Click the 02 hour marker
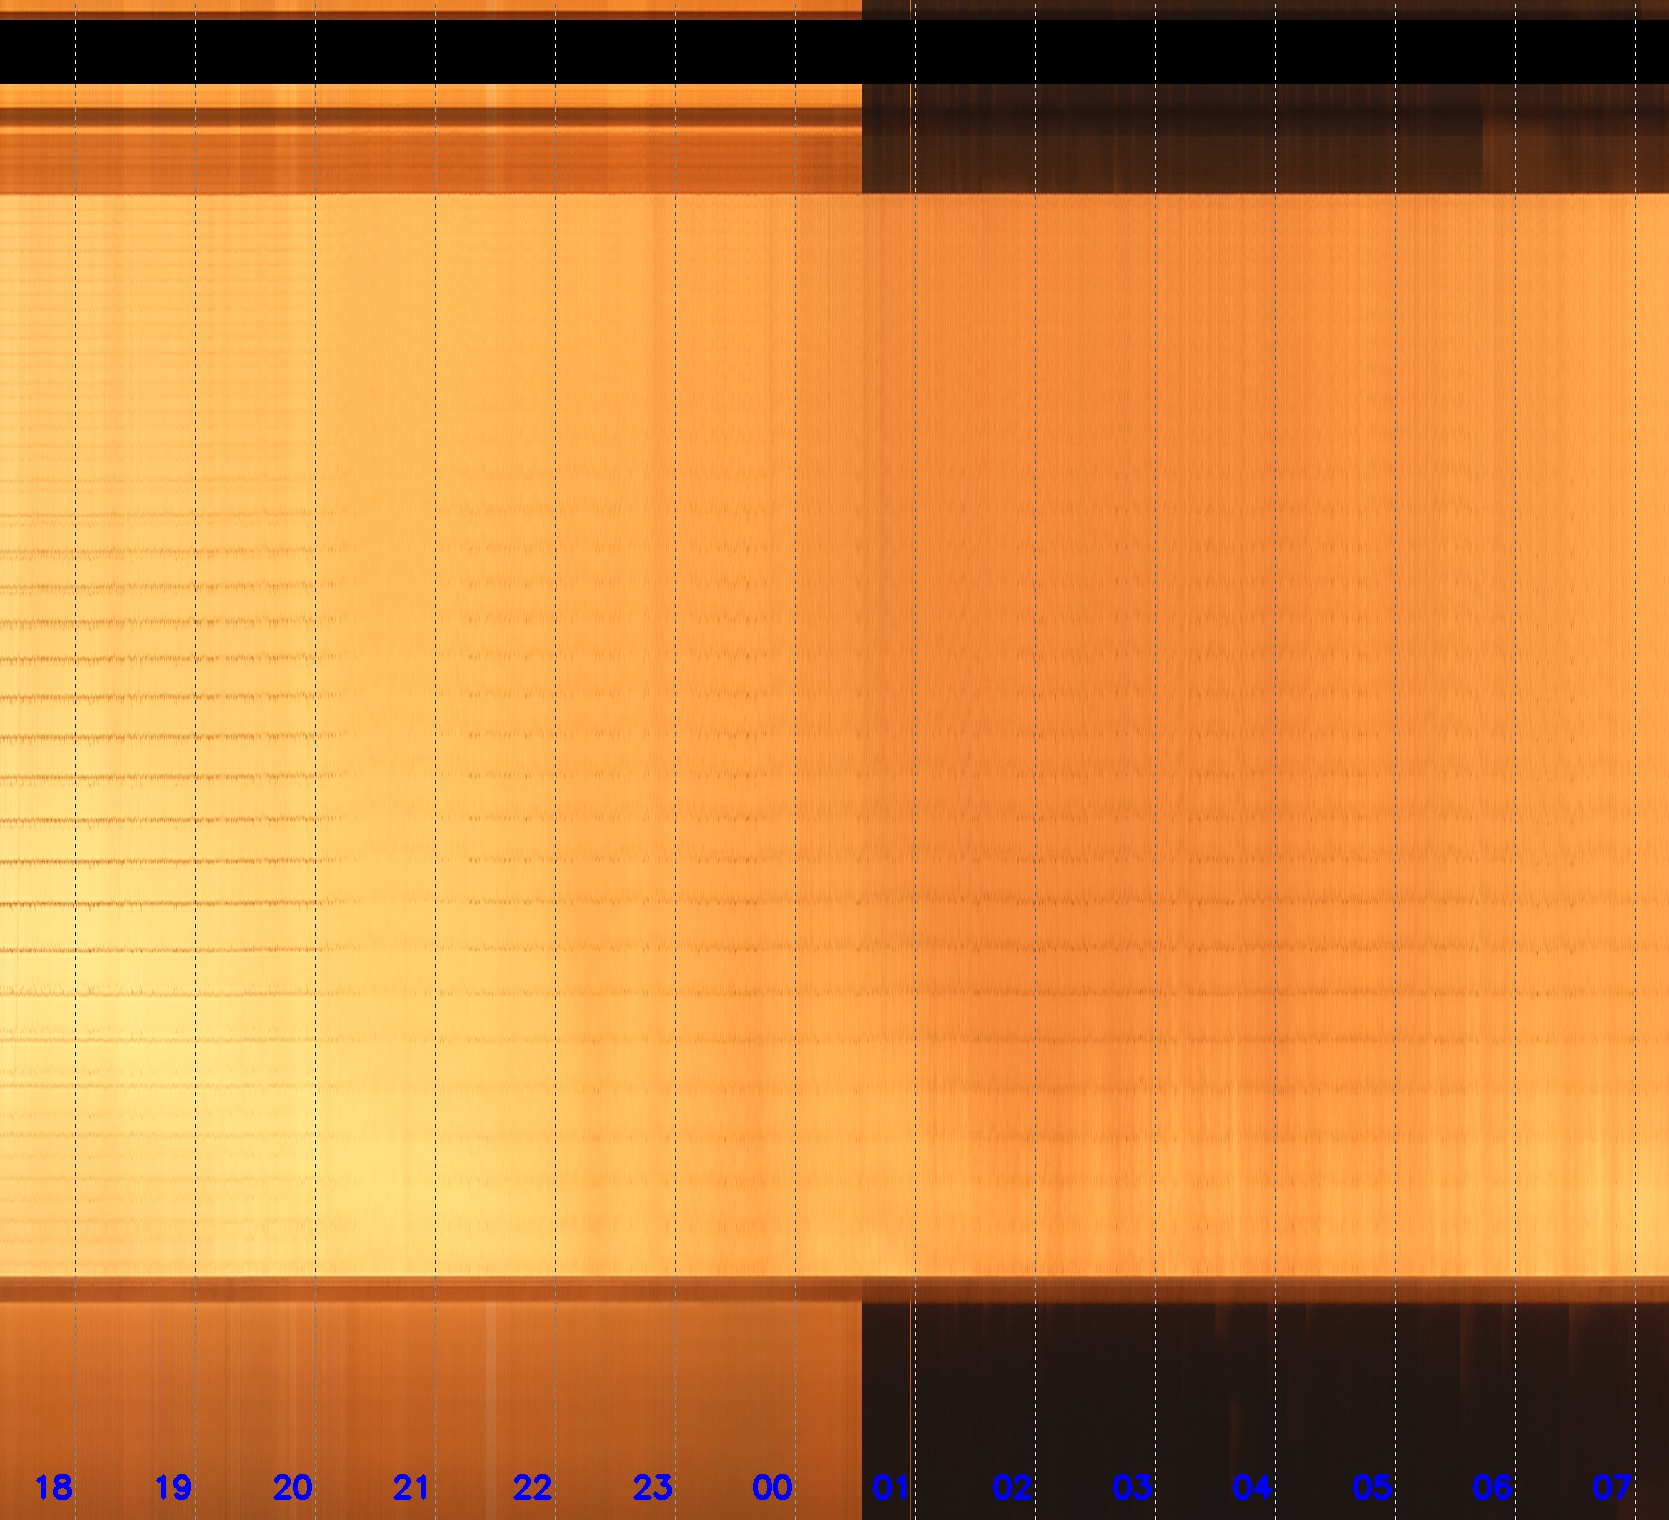 click(1012, 1488)
